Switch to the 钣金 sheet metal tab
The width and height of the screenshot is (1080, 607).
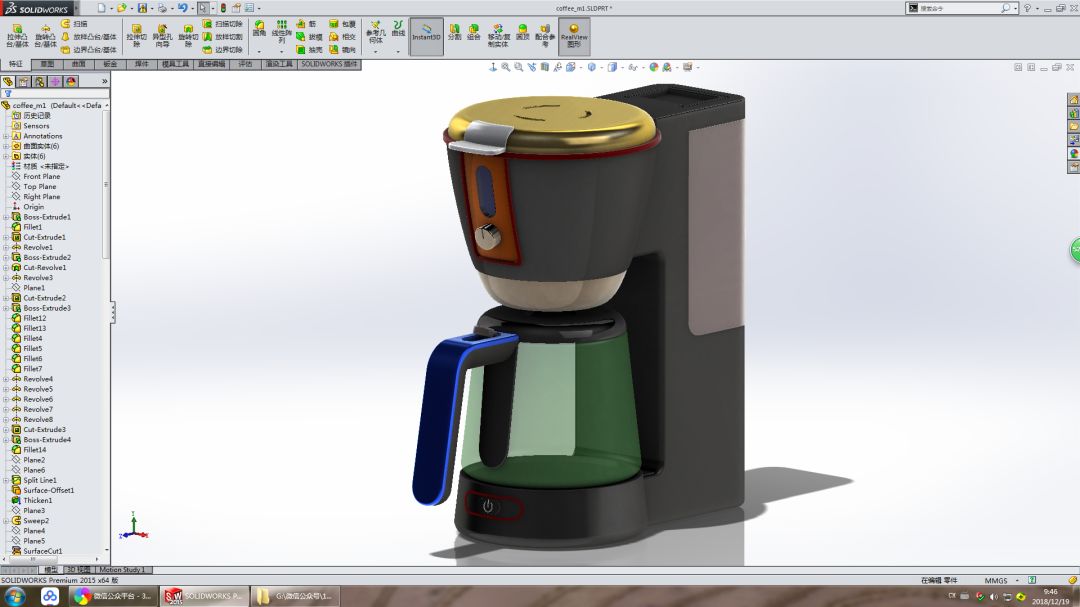click(109, 64)
